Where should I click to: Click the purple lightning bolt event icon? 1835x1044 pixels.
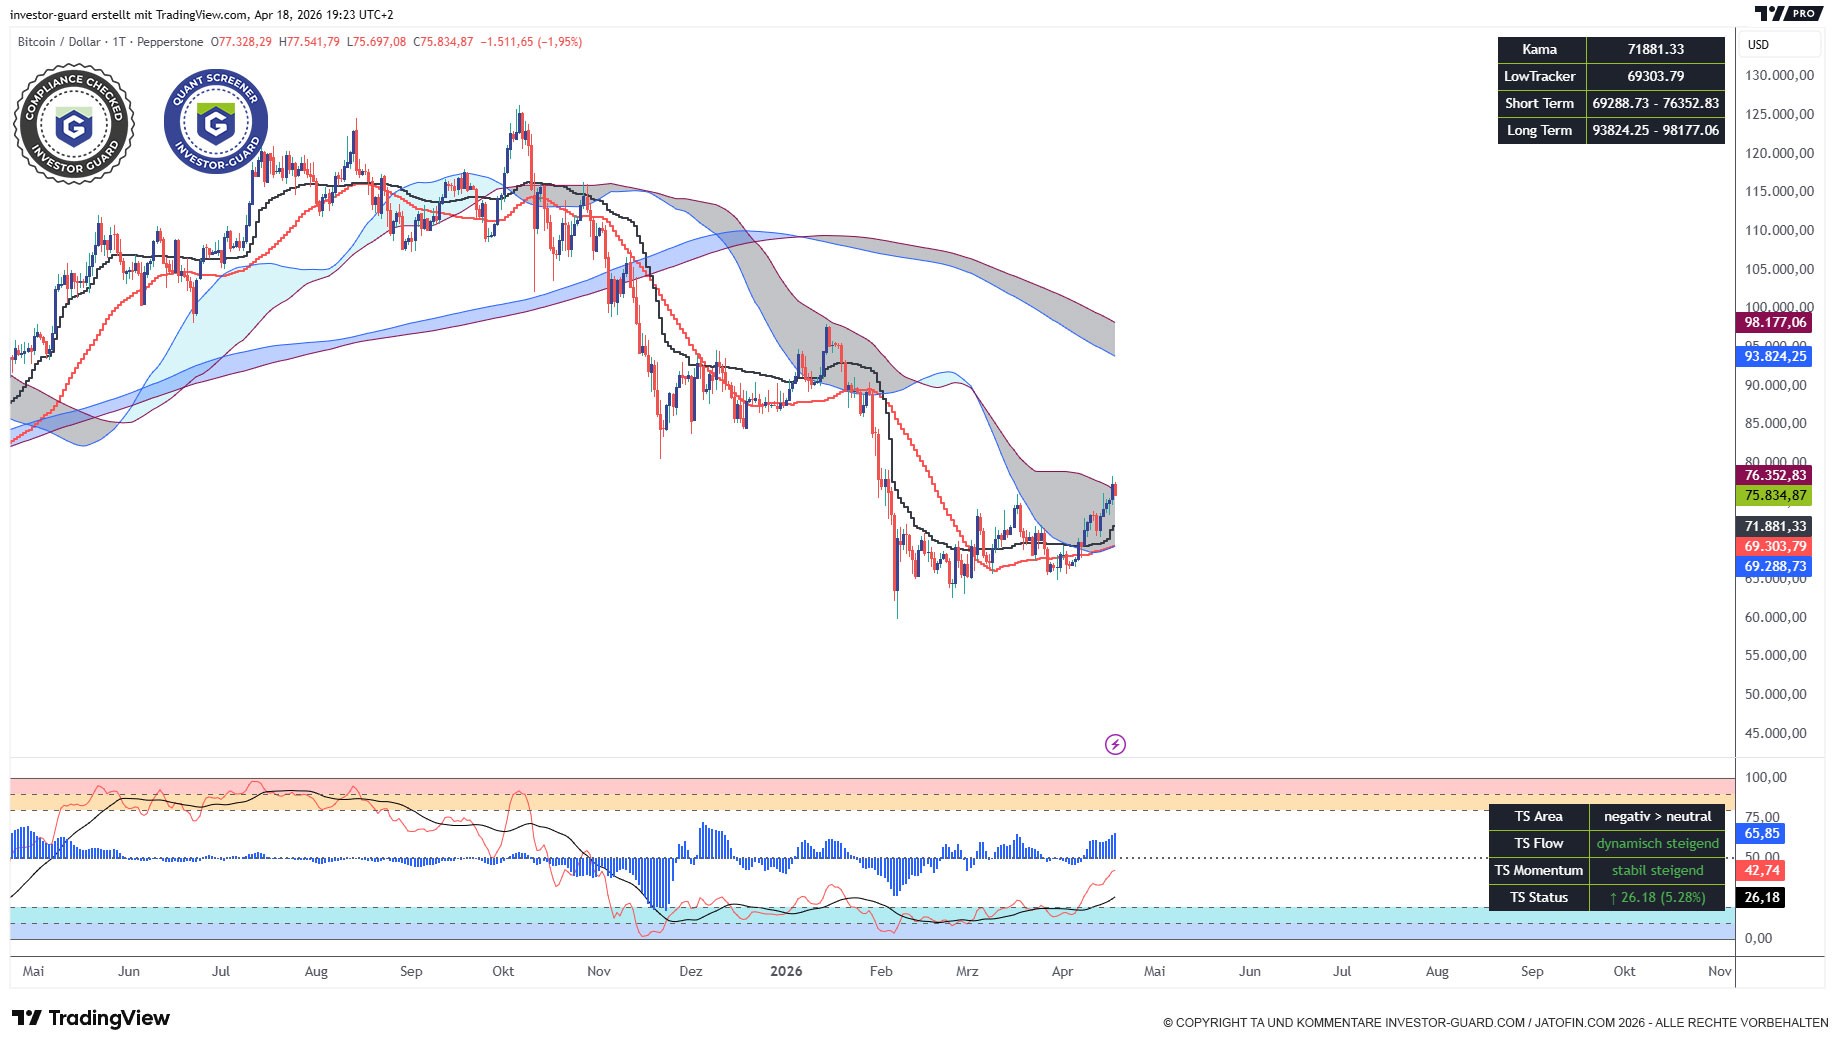[1115, 744]
